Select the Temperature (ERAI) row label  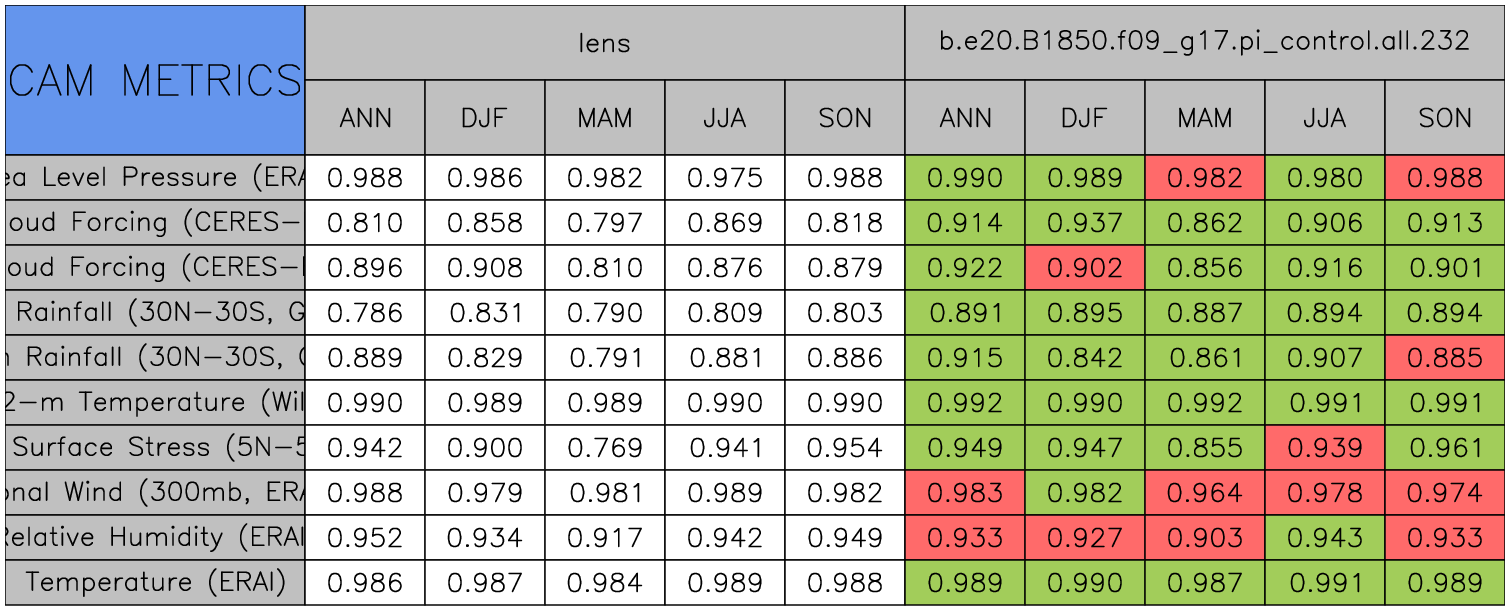[155, 583]
